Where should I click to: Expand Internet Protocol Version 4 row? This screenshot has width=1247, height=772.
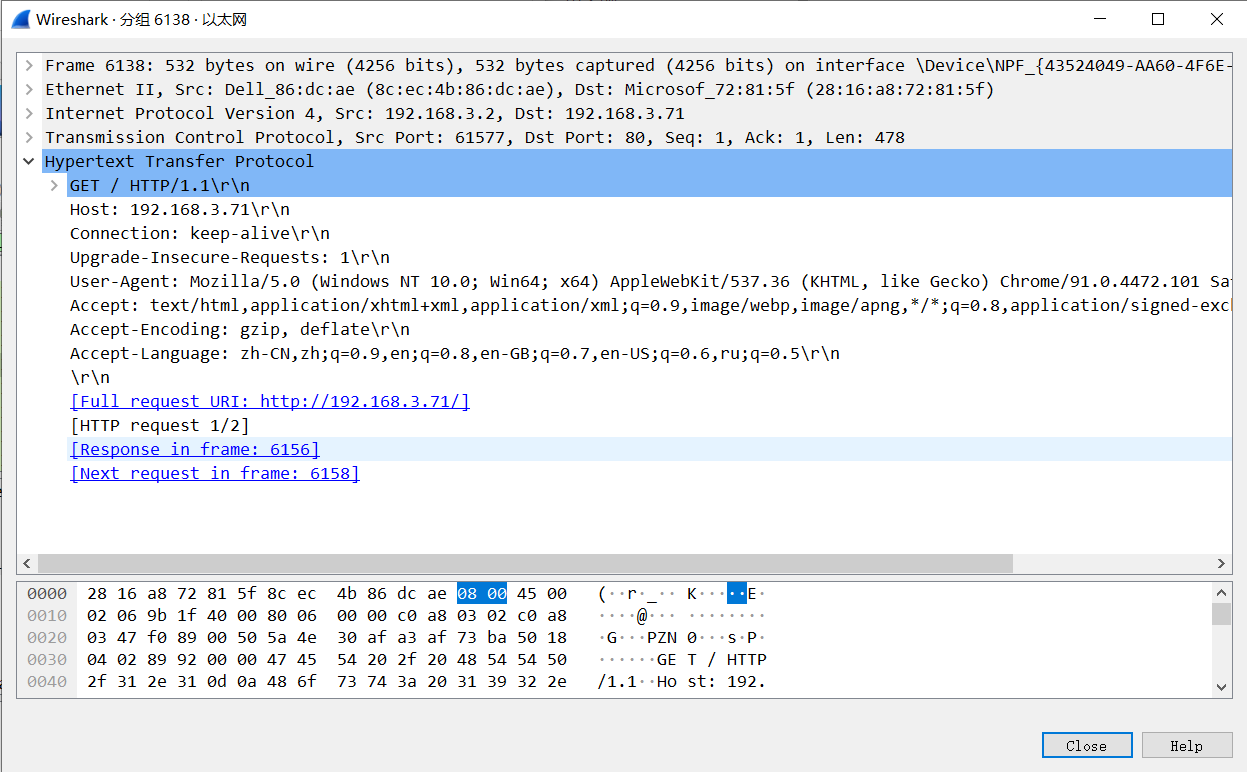[30, 113]
